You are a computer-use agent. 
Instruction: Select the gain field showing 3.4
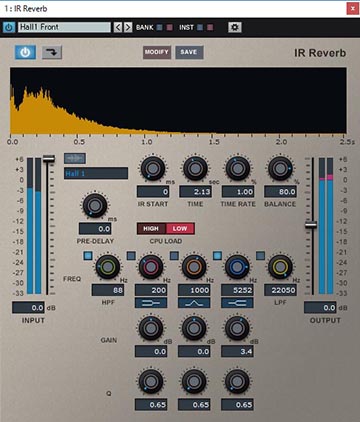click(237, 351)
